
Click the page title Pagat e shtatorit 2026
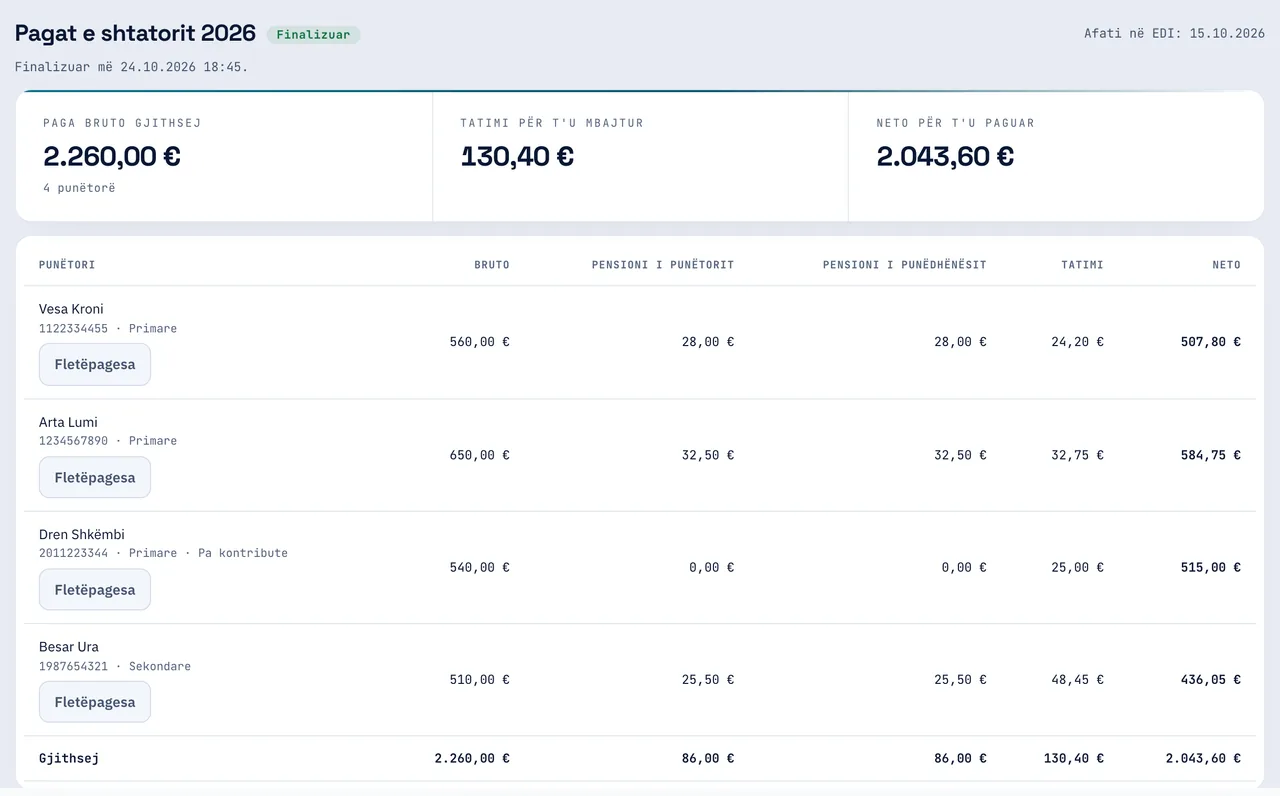135,33
